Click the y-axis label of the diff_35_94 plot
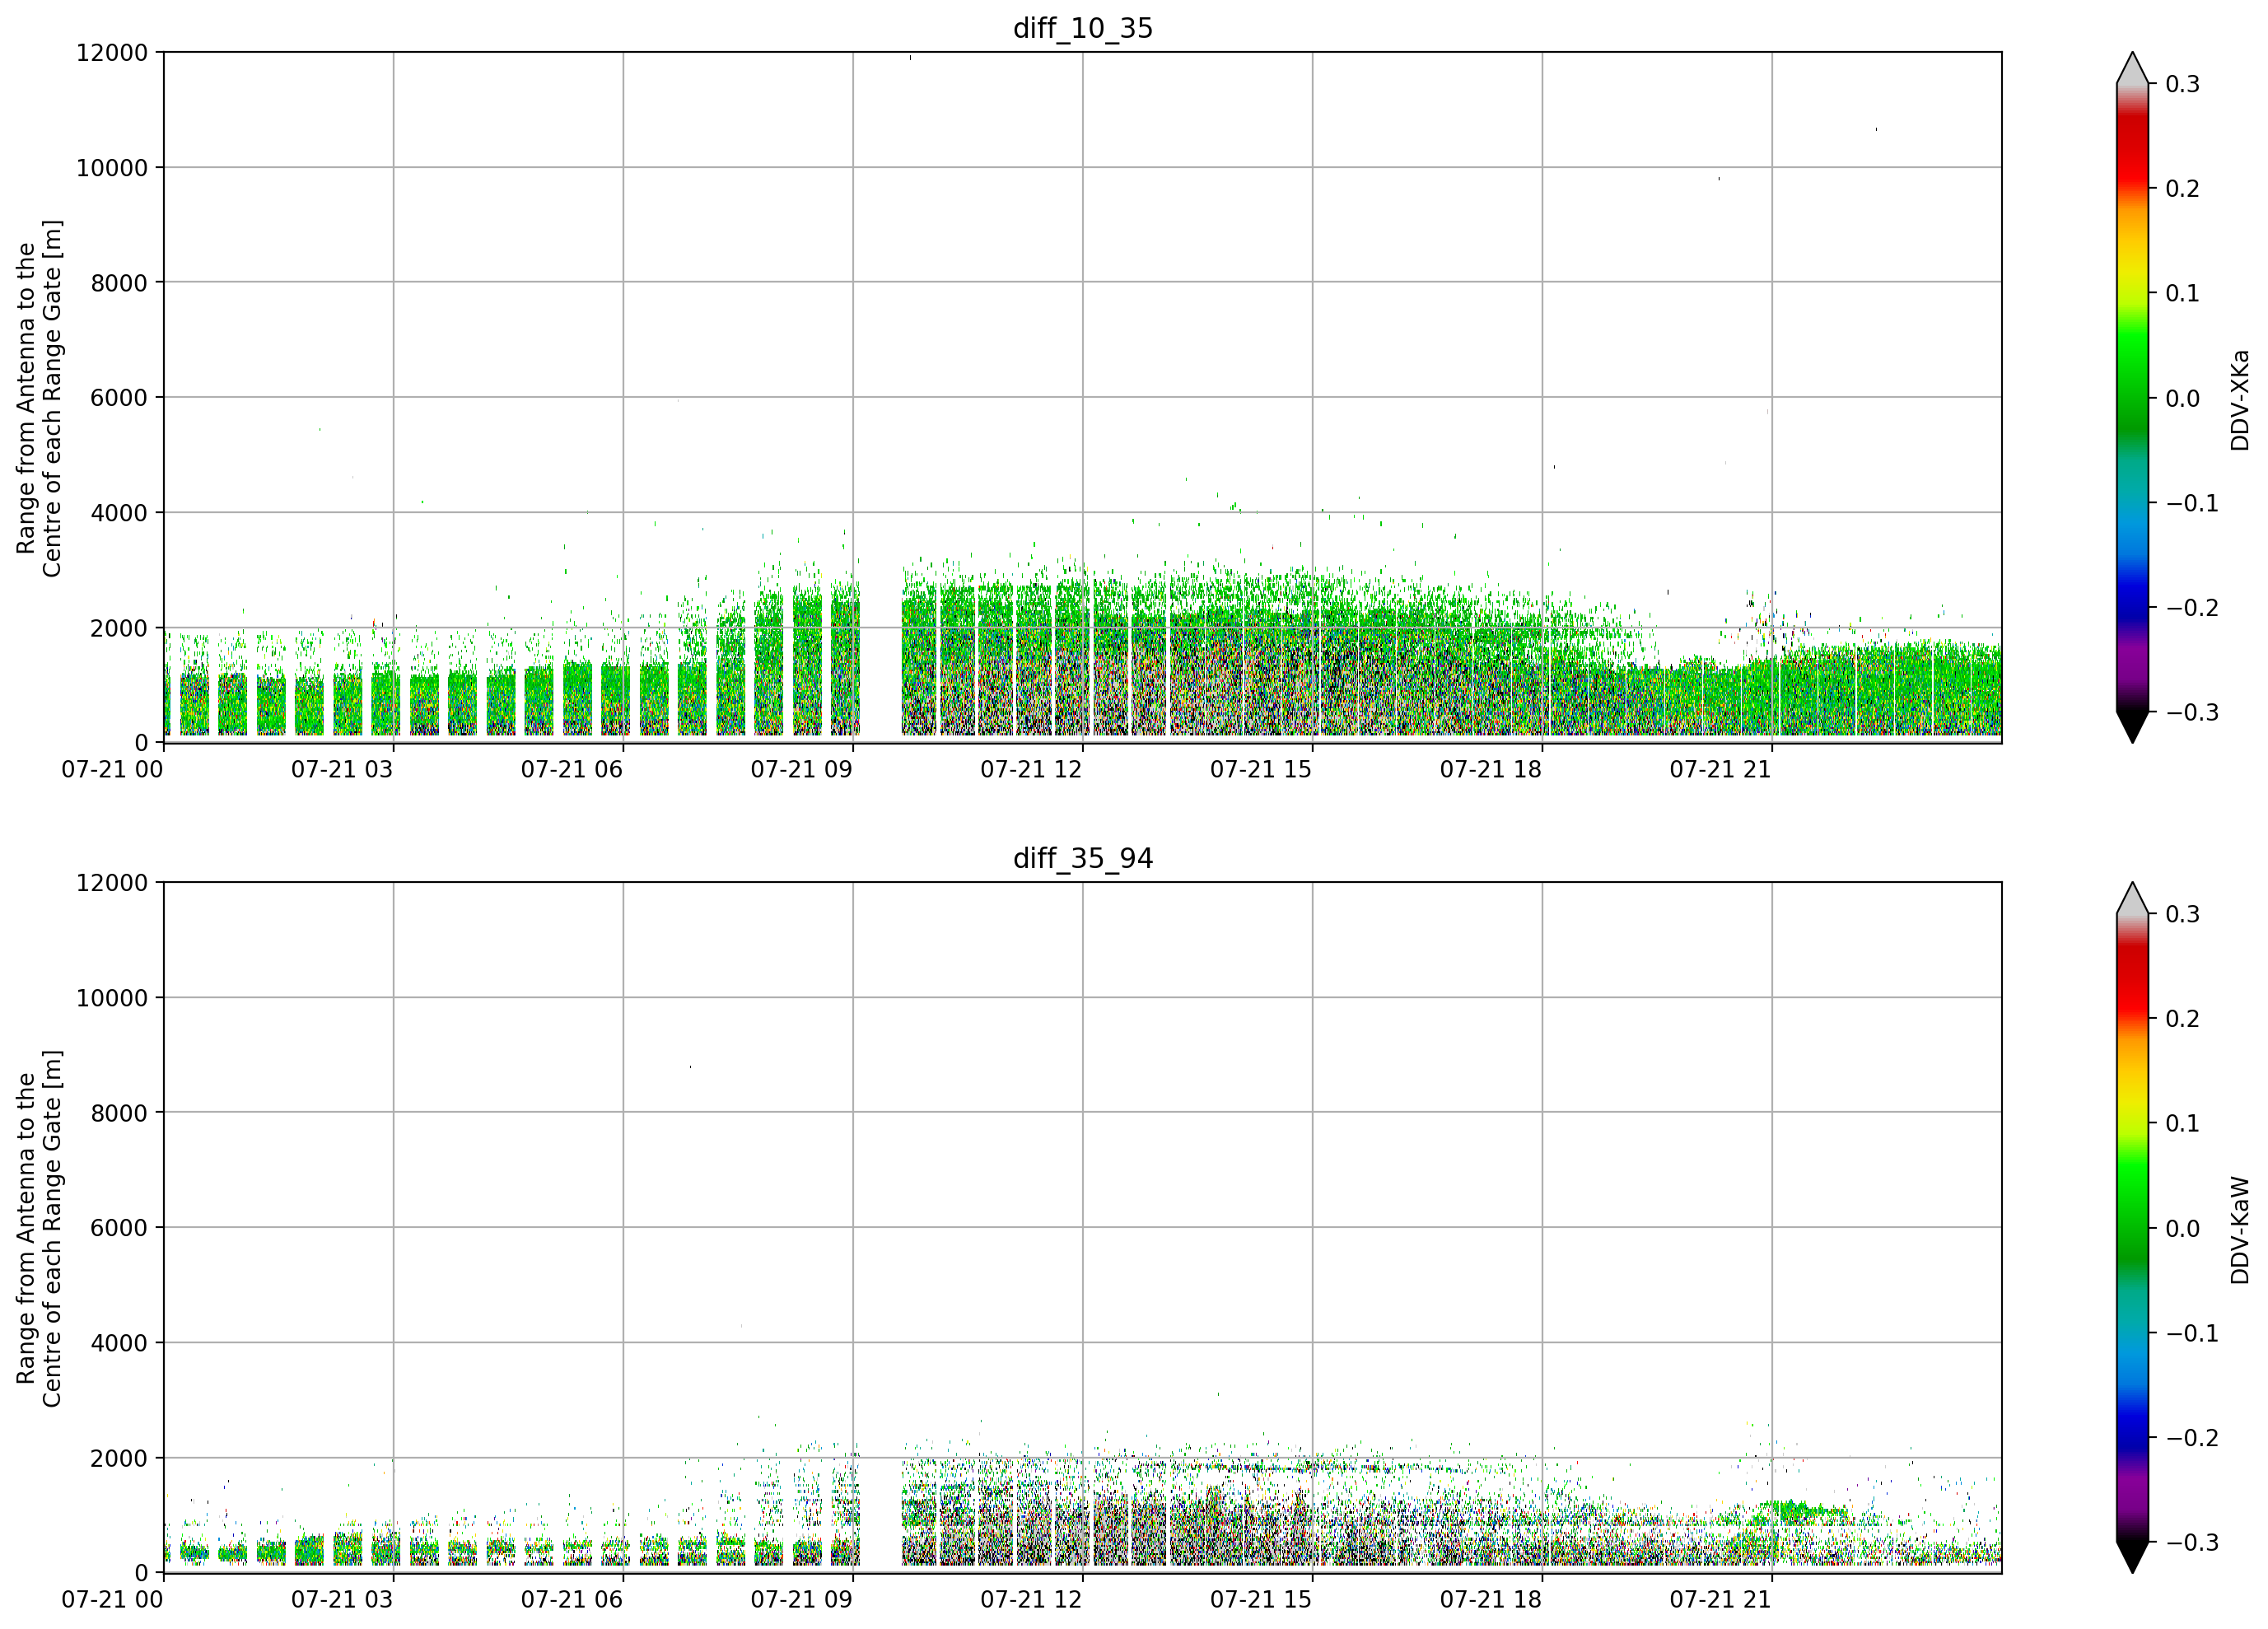 (x=39, y=1228)
